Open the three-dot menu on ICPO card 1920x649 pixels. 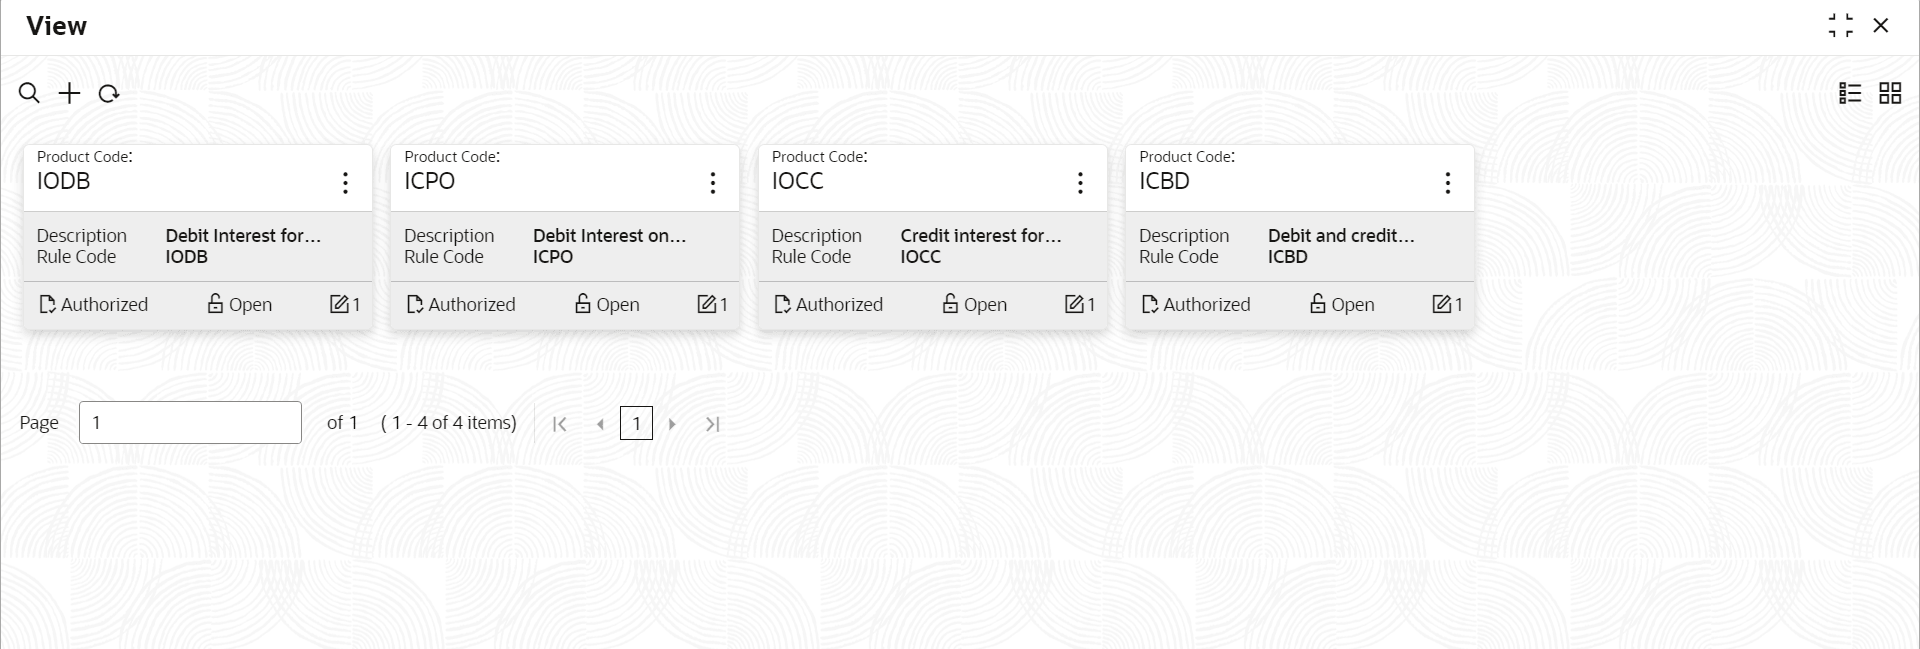tap(713, 182)
